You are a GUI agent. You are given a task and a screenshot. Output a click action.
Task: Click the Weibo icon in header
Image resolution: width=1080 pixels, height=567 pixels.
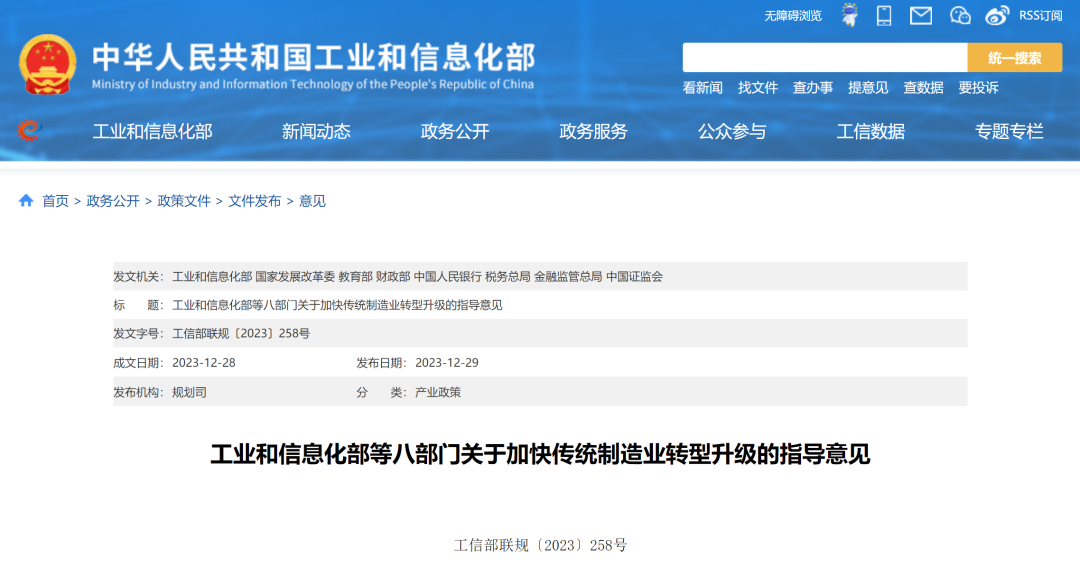[x=997, y=15]
